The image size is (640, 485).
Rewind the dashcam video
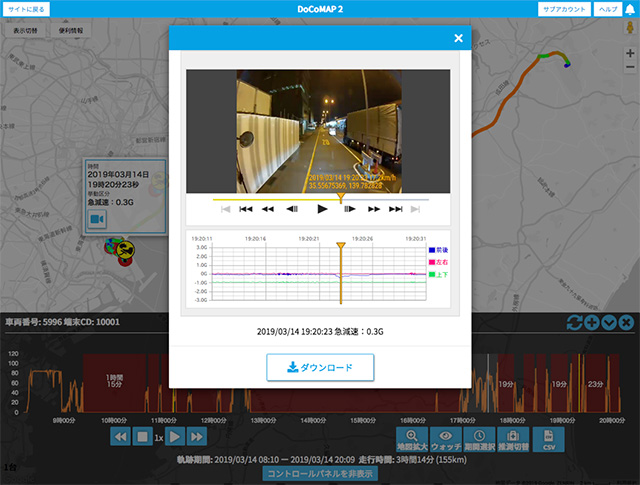click(x=268, y=209)
